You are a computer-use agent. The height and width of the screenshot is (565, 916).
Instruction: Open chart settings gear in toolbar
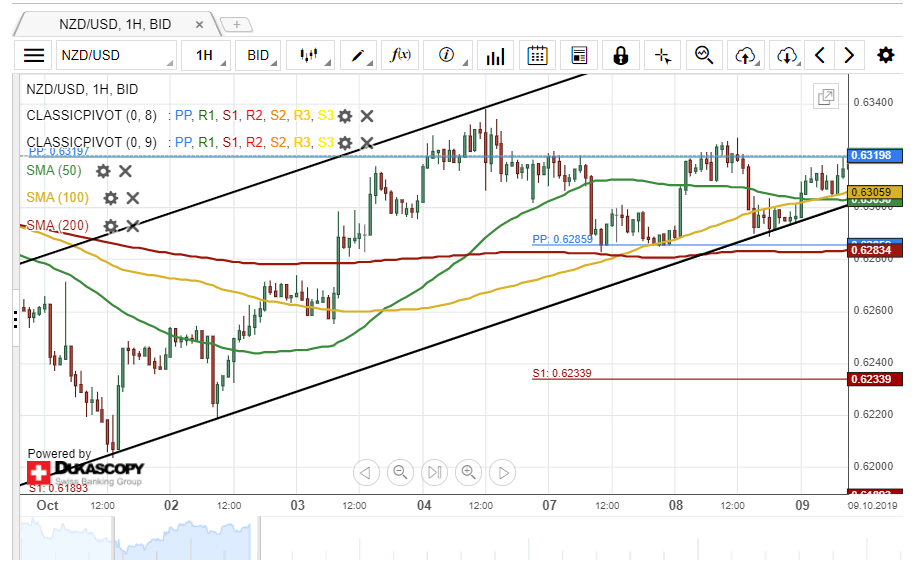[x=885, y=55]
